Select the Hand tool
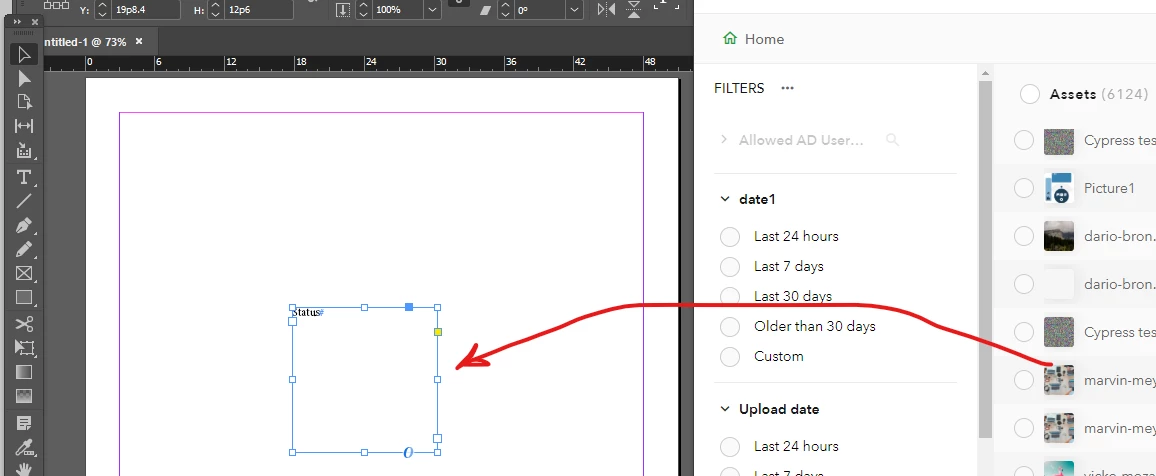The width and height of the screenshot is (1156, 476). click(x=24, y=469)
